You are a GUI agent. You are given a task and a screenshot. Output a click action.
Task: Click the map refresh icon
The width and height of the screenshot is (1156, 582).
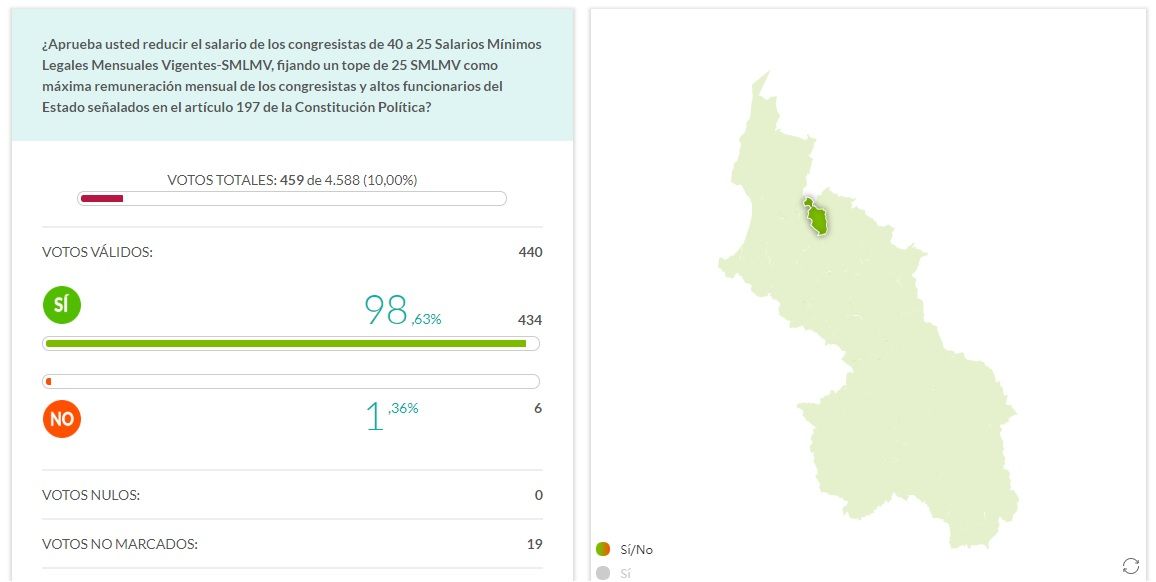click(1131, 566)
